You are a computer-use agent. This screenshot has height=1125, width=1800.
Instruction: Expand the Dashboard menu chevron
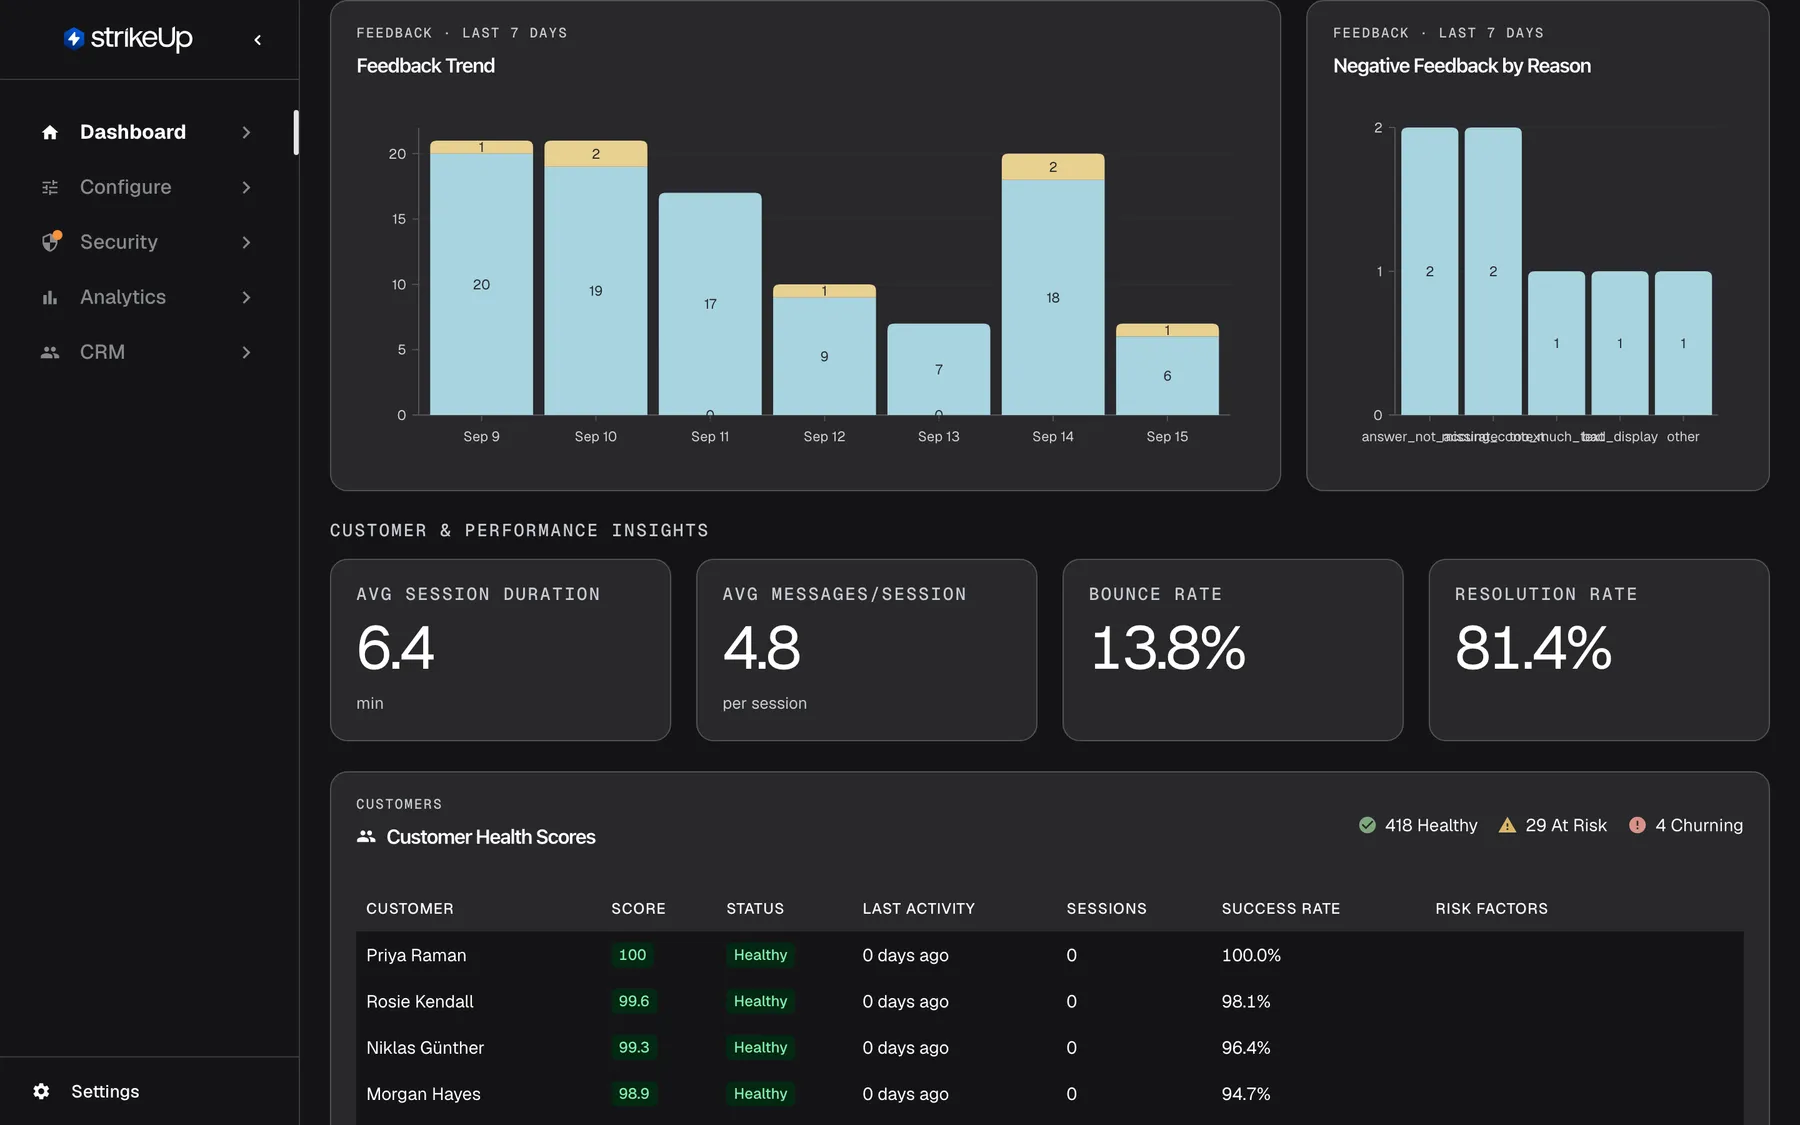click(246, 132)
